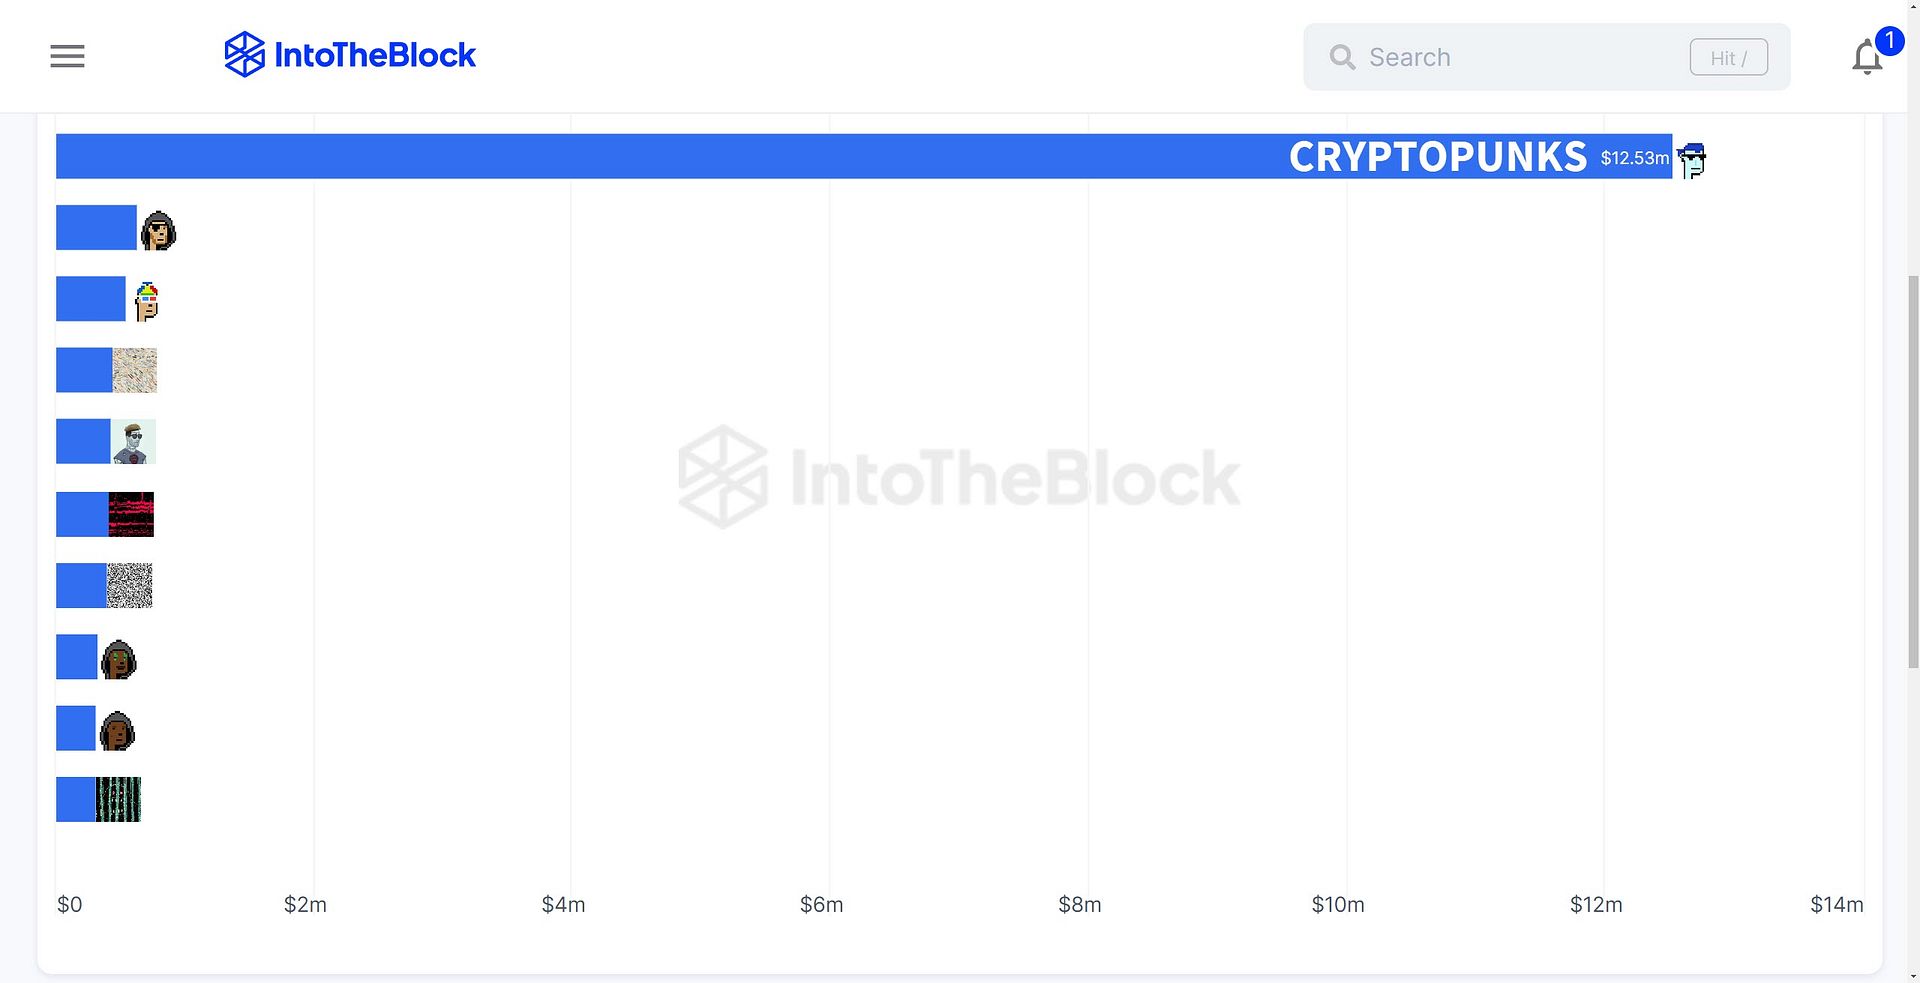The image size is (1920, 983).
Task: Open the notifications bell
Action: (x=1866, y=58)
